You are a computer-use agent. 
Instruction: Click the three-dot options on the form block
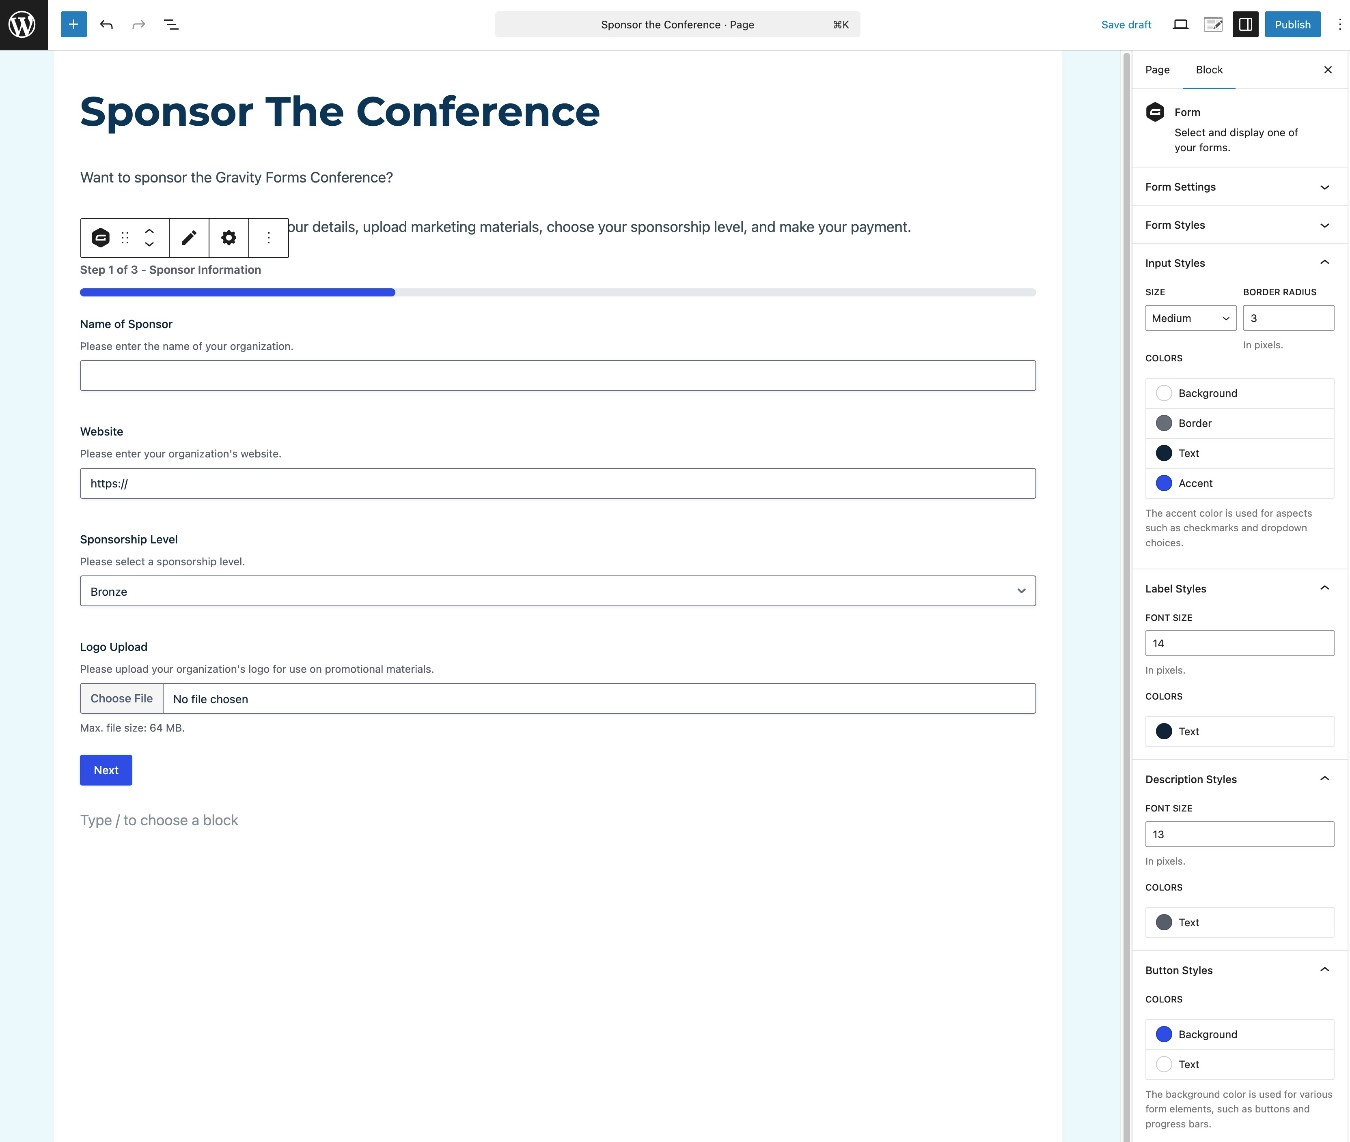268,238
